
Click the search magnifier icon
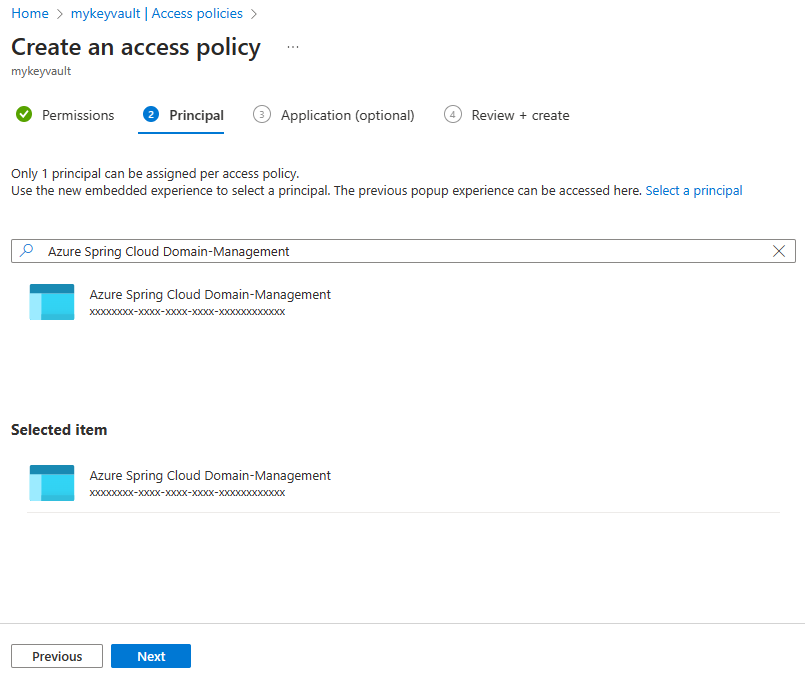(26, 251)
